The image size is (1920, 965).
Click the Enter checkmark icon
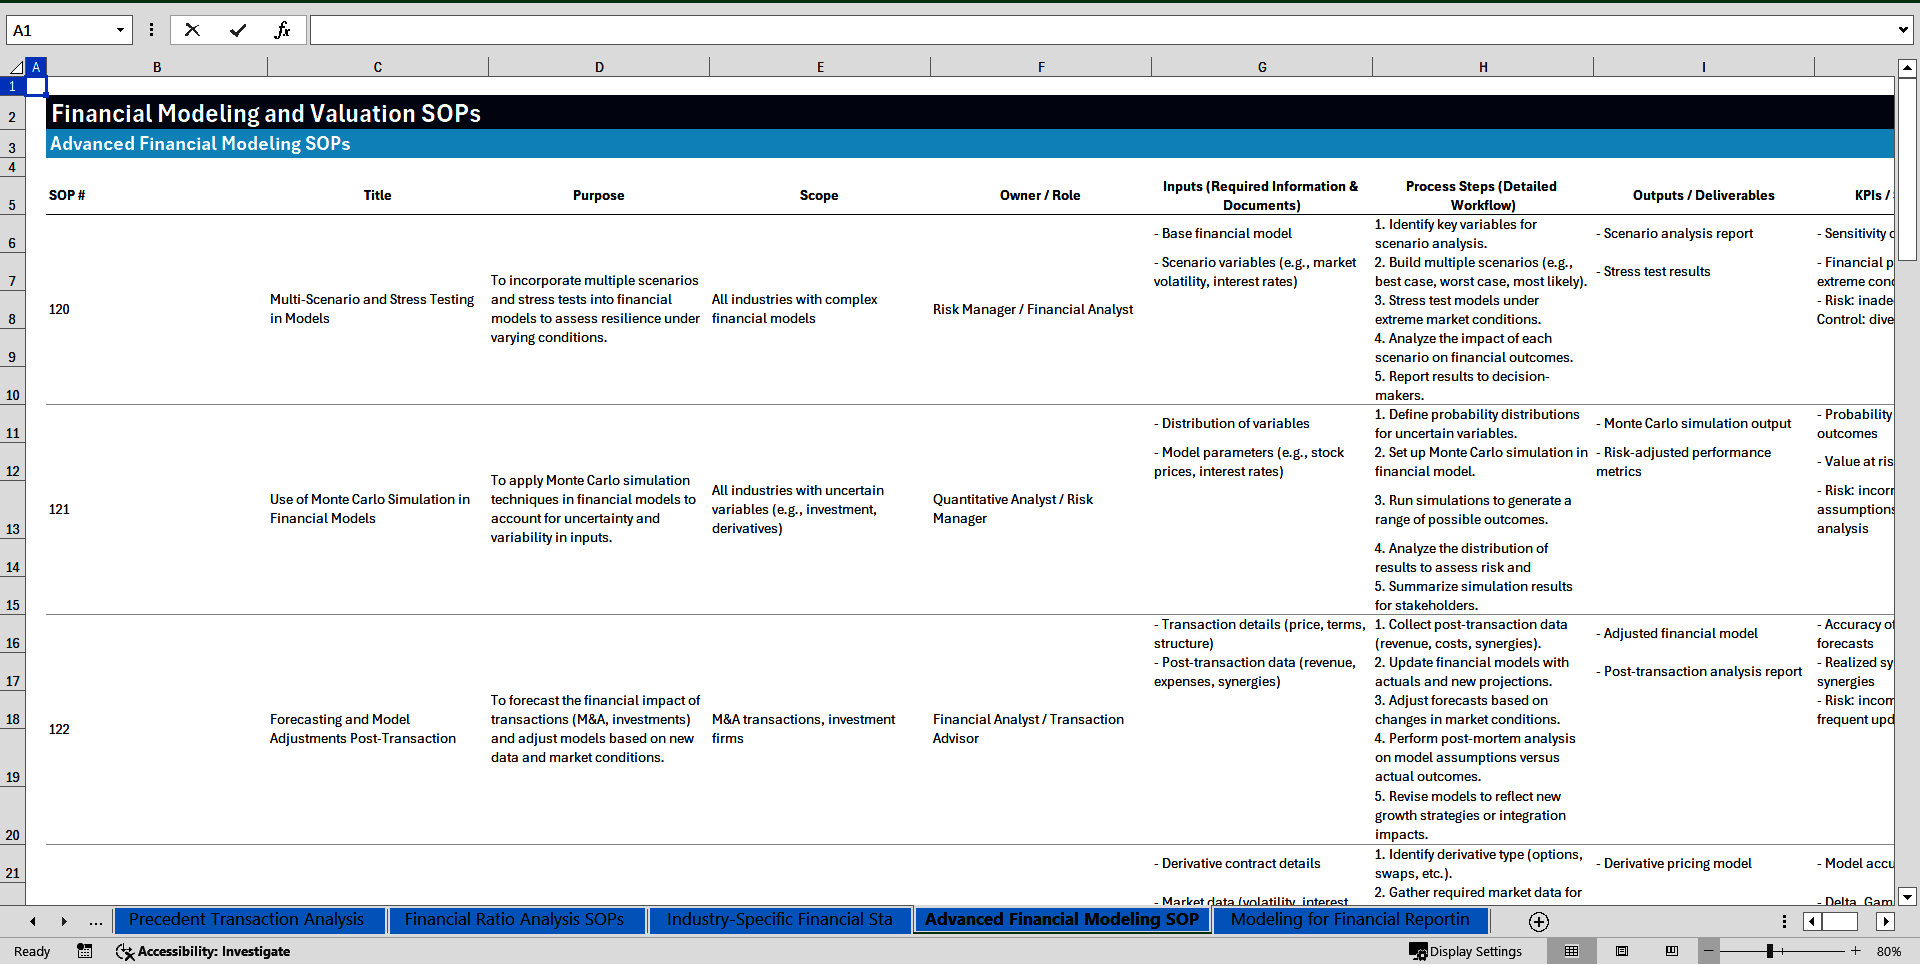tap(238, 30)
